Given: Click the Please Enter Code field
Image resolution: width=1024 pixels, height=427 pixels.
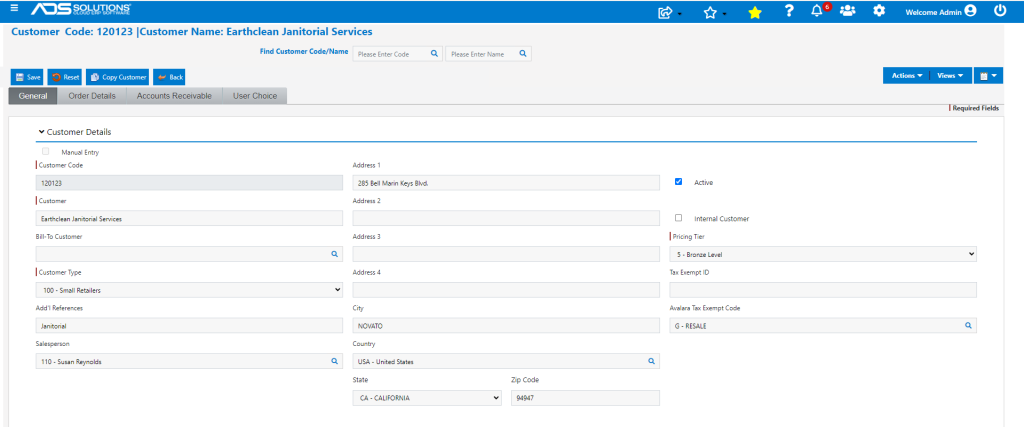Looking at the screenshot, I should [x=398, y=54].
